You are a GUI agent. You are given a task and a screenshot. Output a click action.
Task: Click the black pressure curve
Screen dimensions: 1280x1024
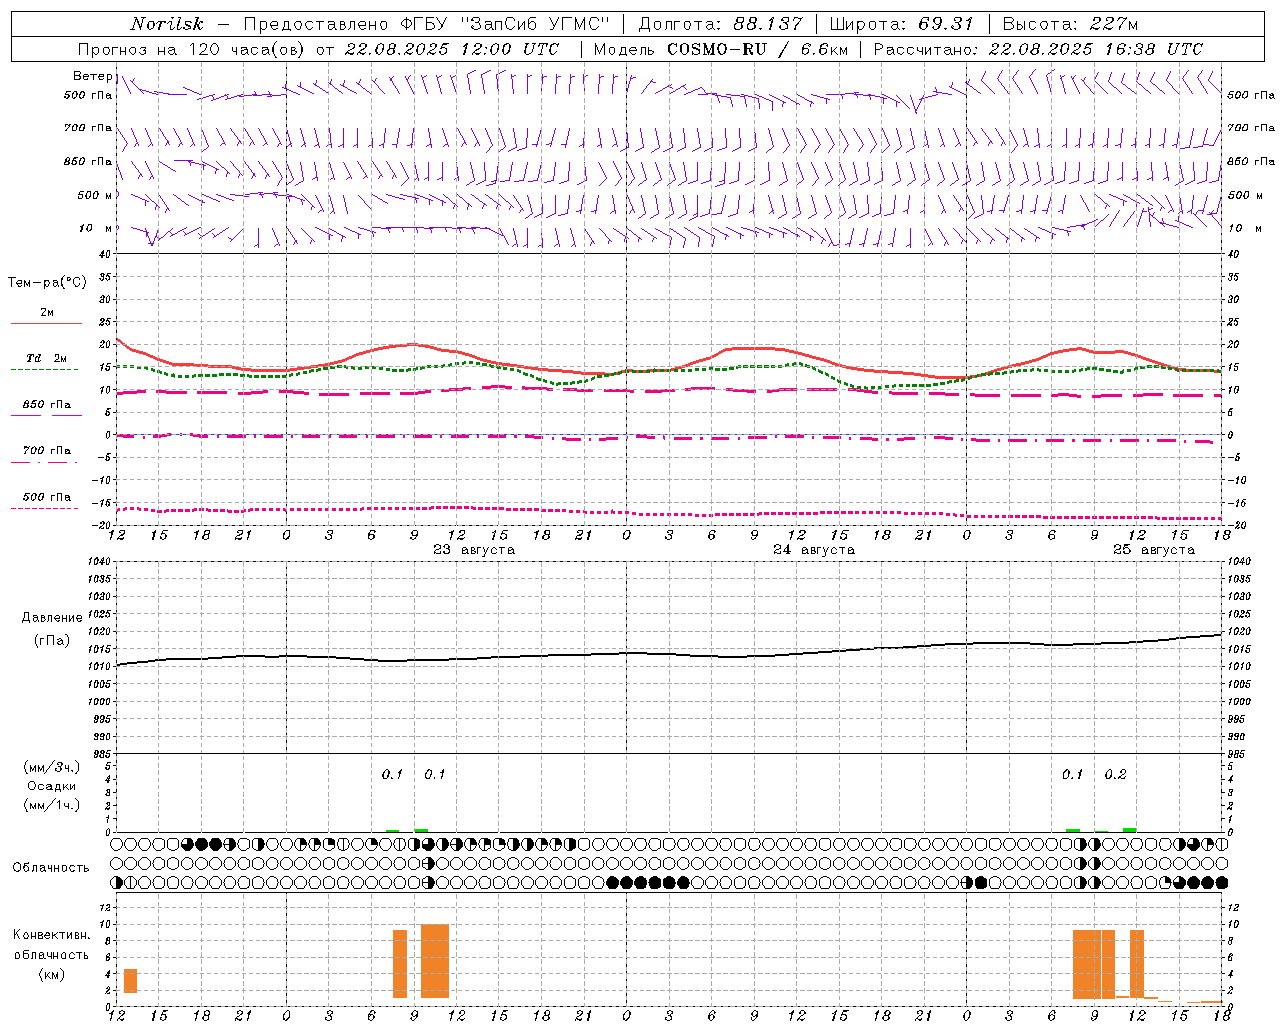click(x=670, y=654)
